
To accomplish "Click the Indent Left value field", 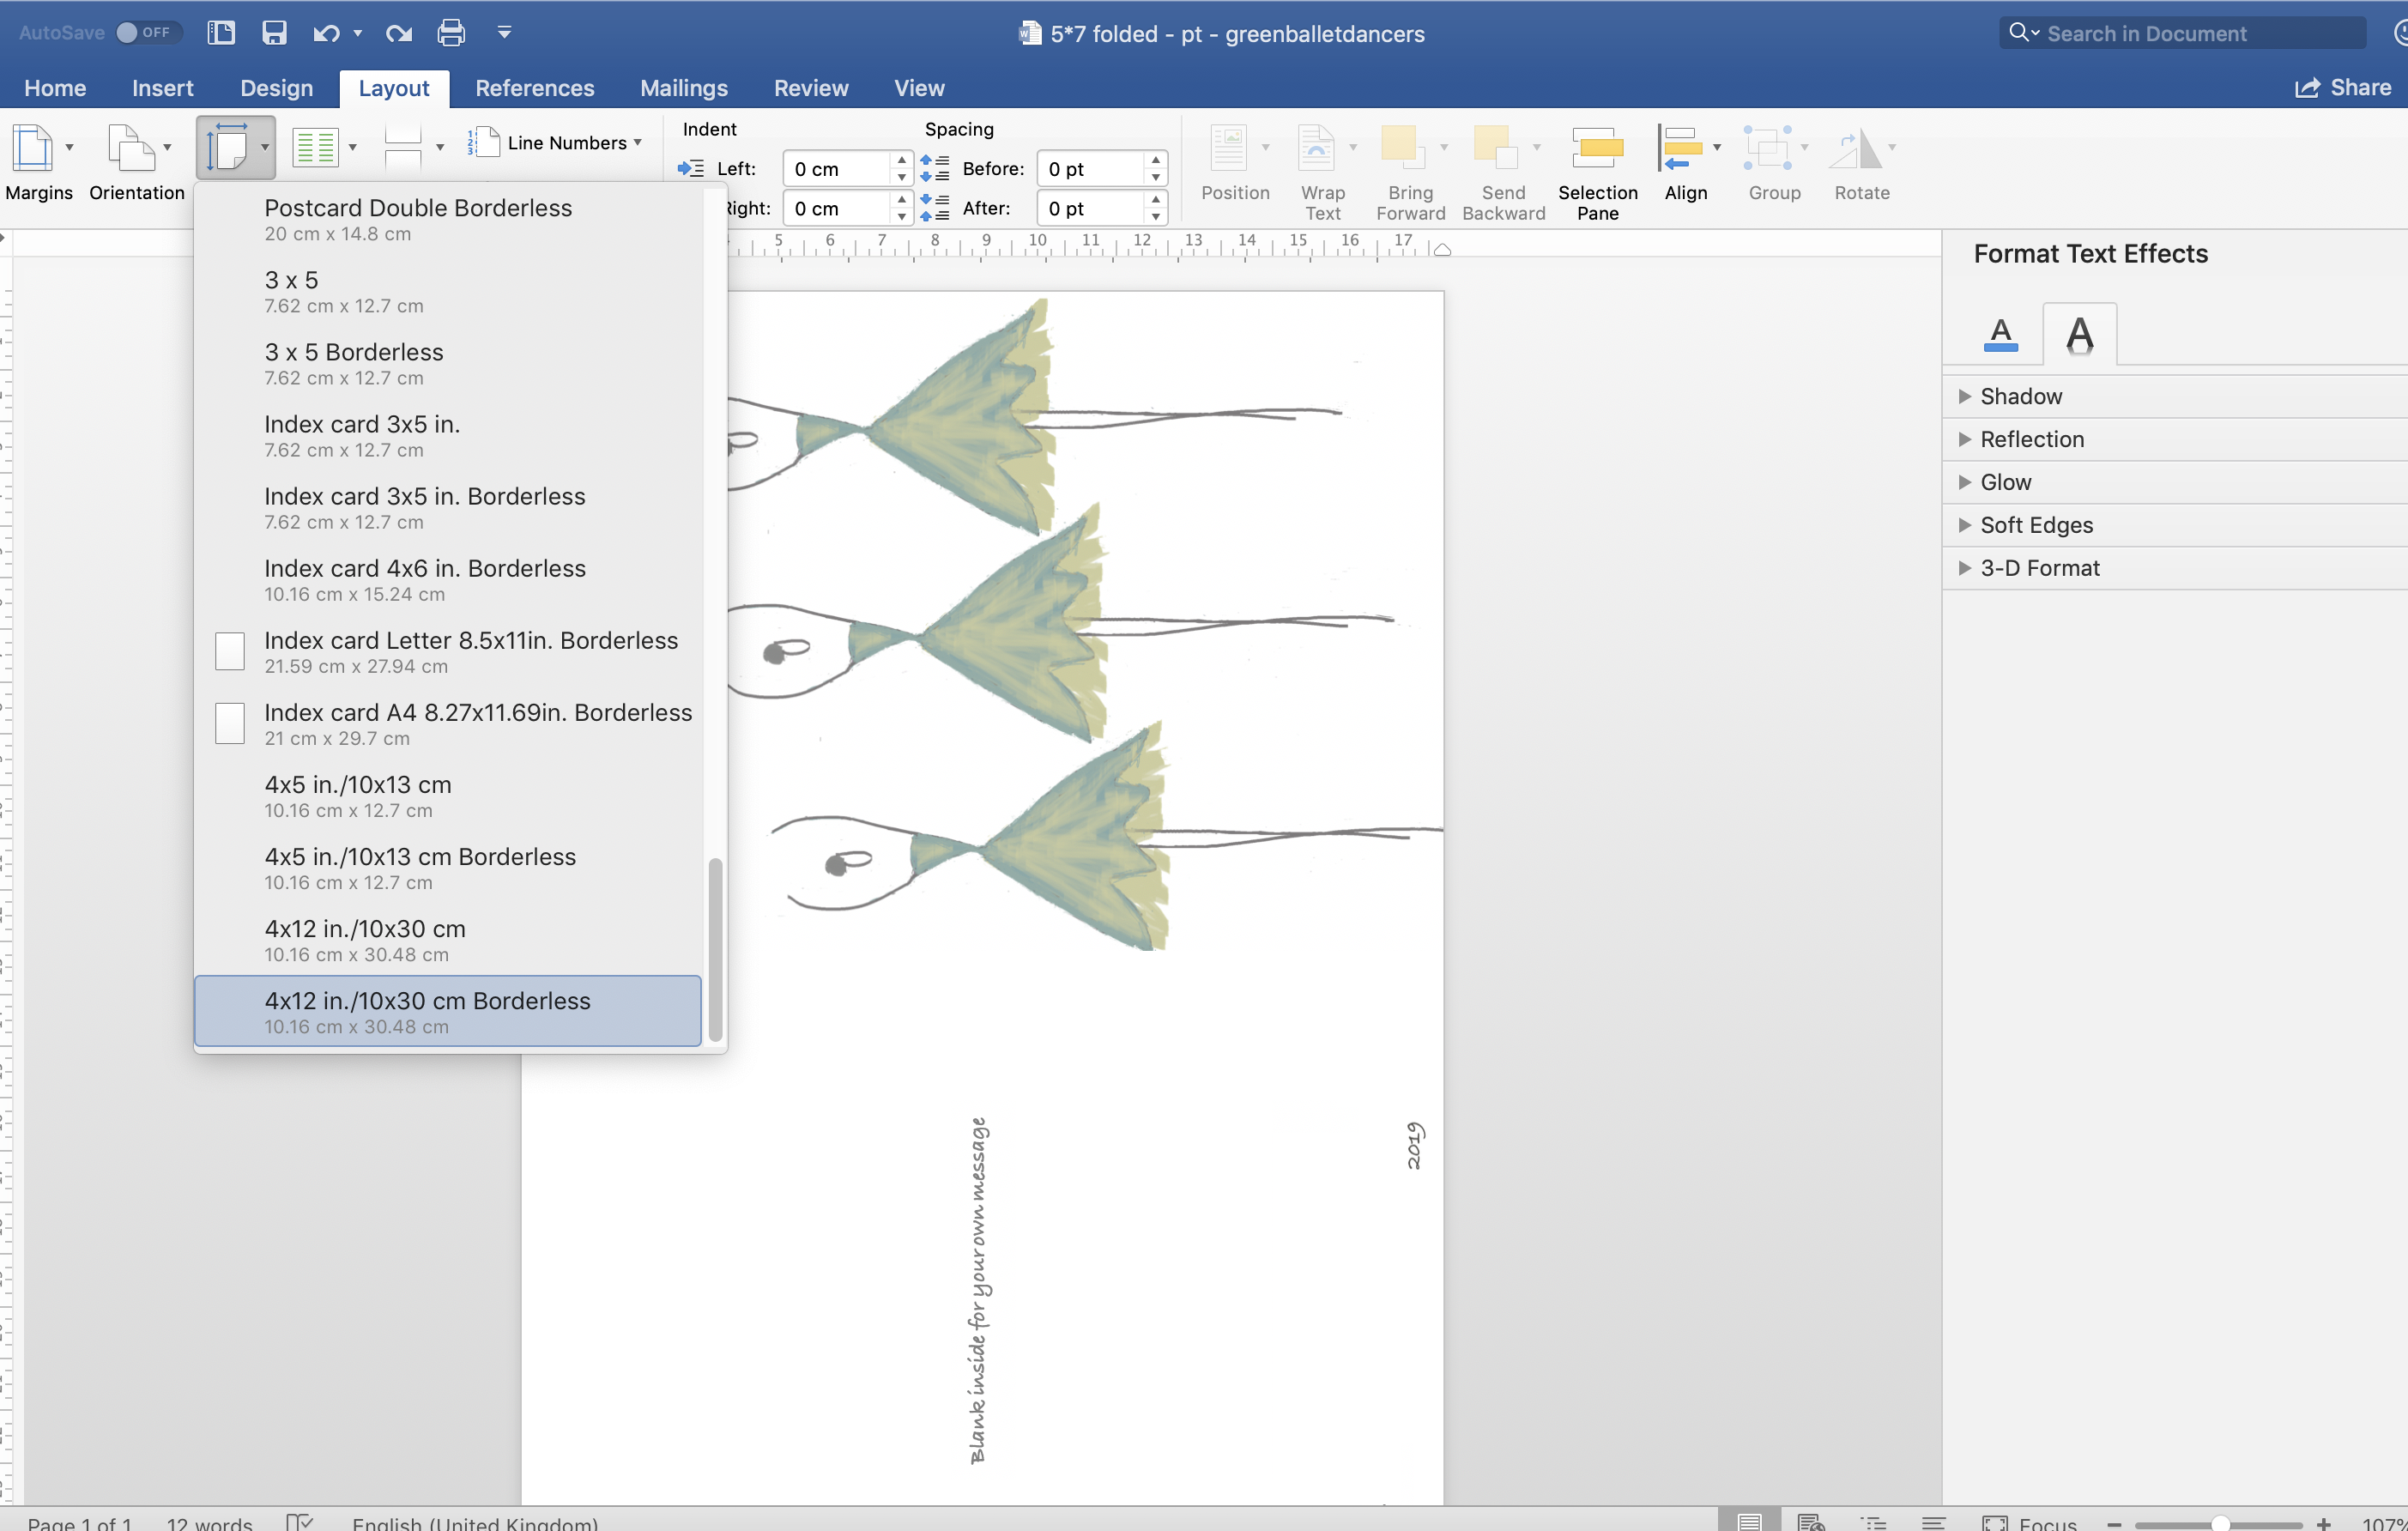I will [836, 169].
